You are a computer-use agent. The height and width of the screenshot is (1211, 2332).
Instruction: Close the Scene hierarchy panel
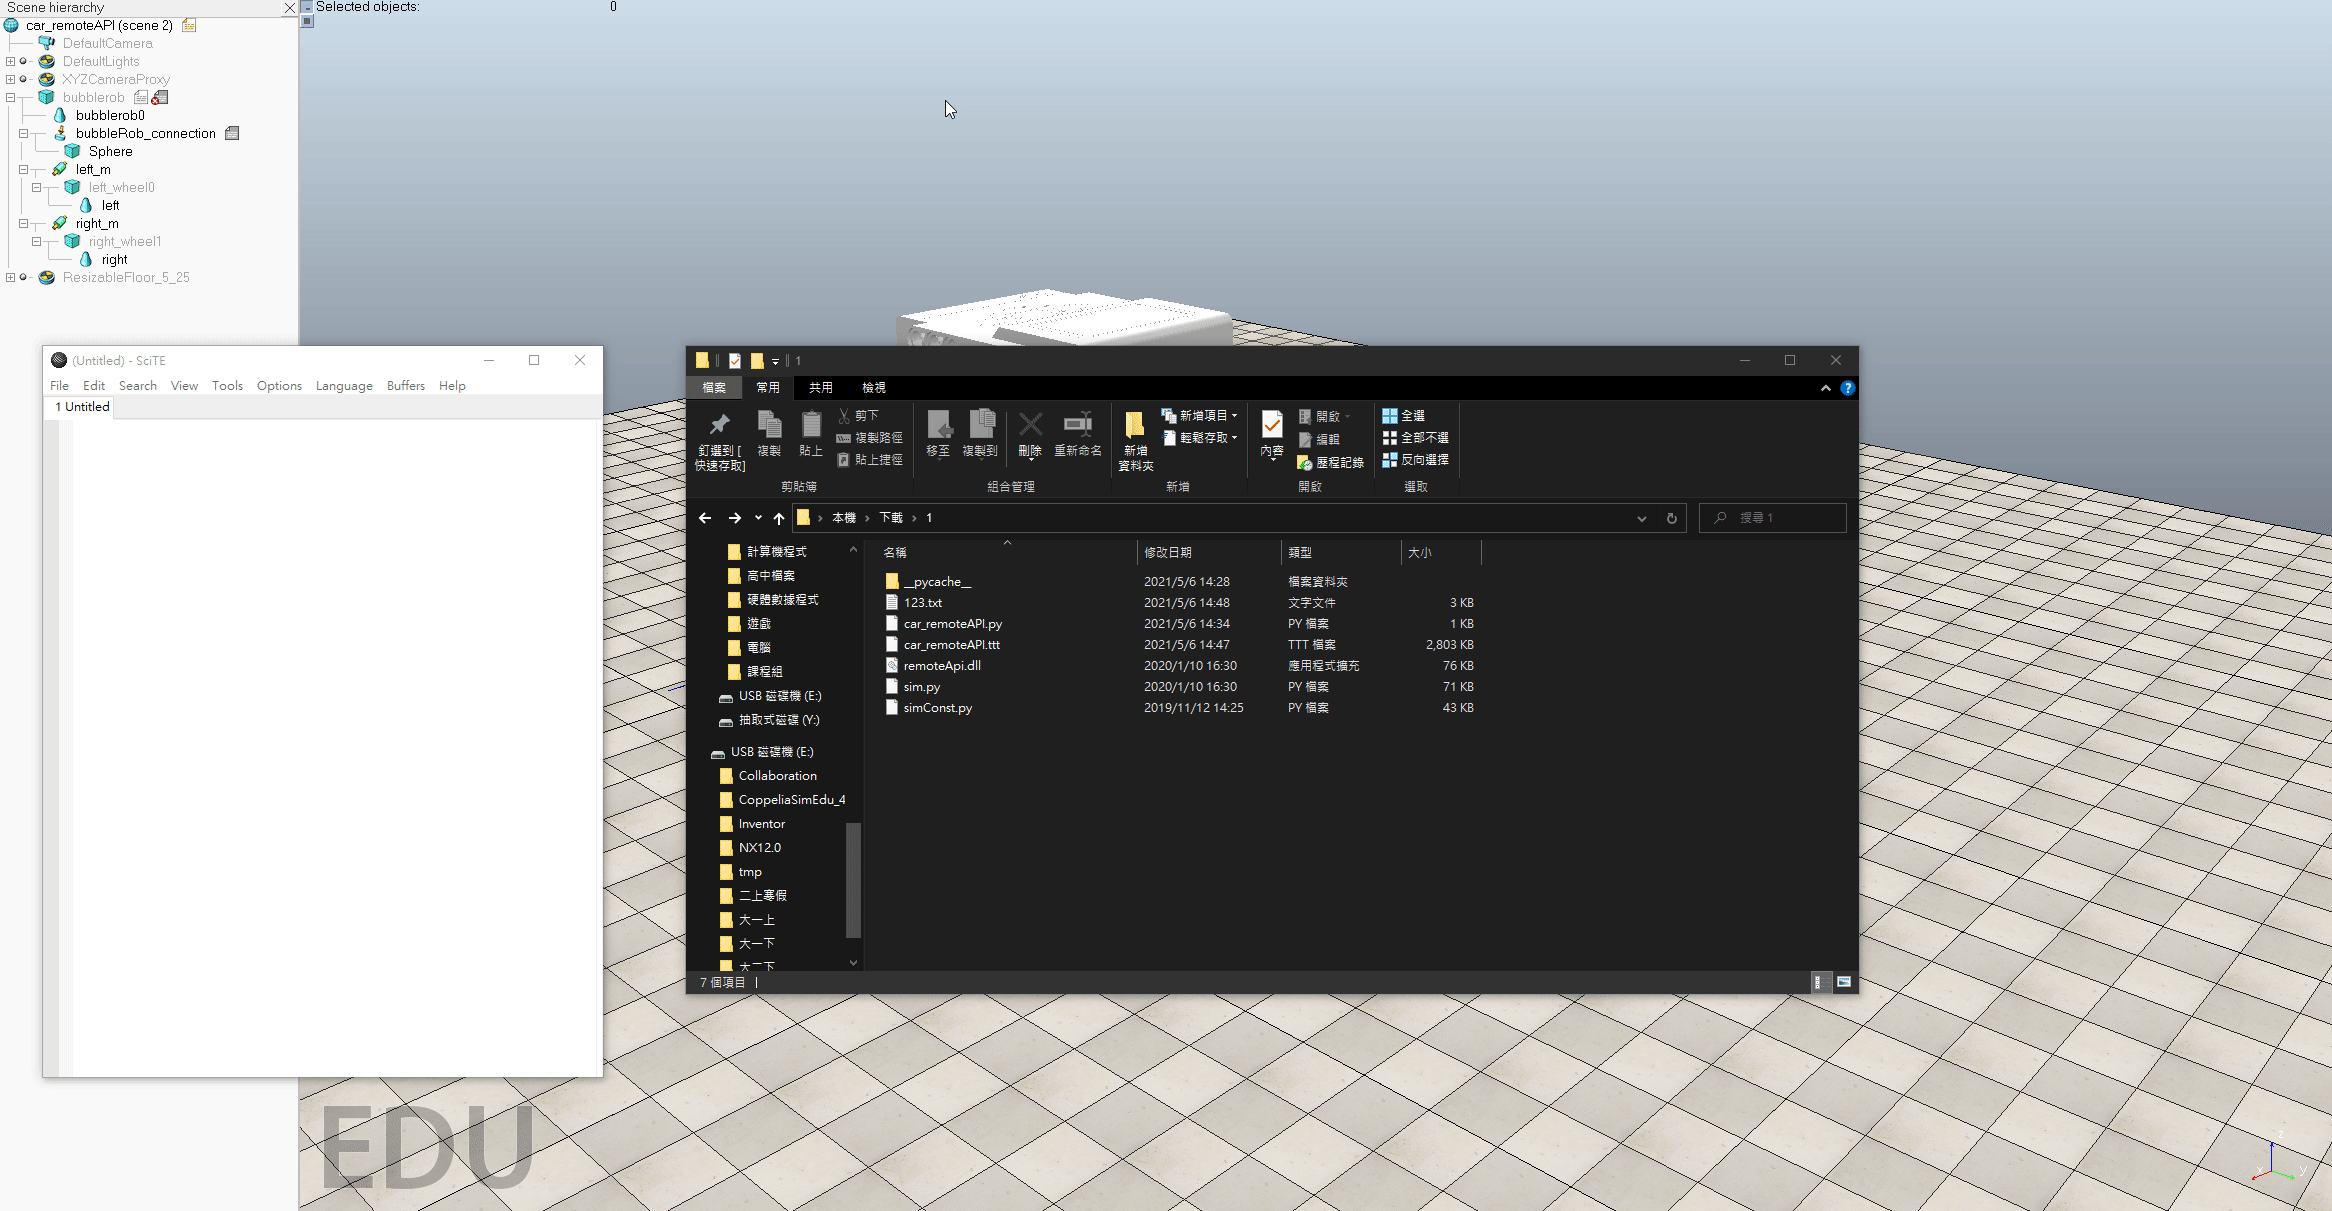point(290,7)
